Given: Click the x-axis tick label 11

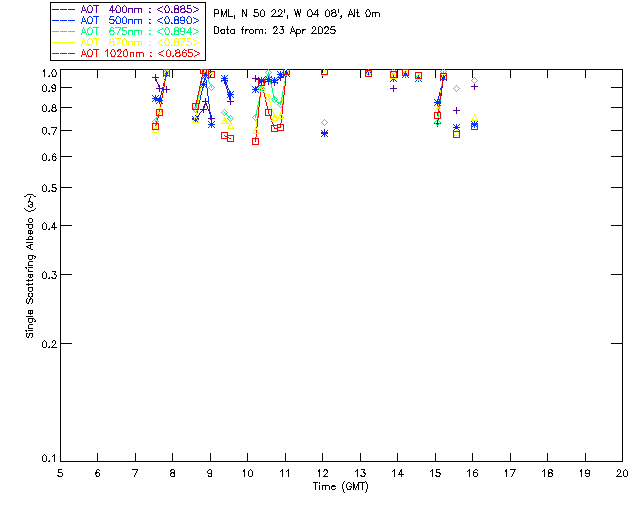Looking at the screenshot, I should [x=285, y=473].
